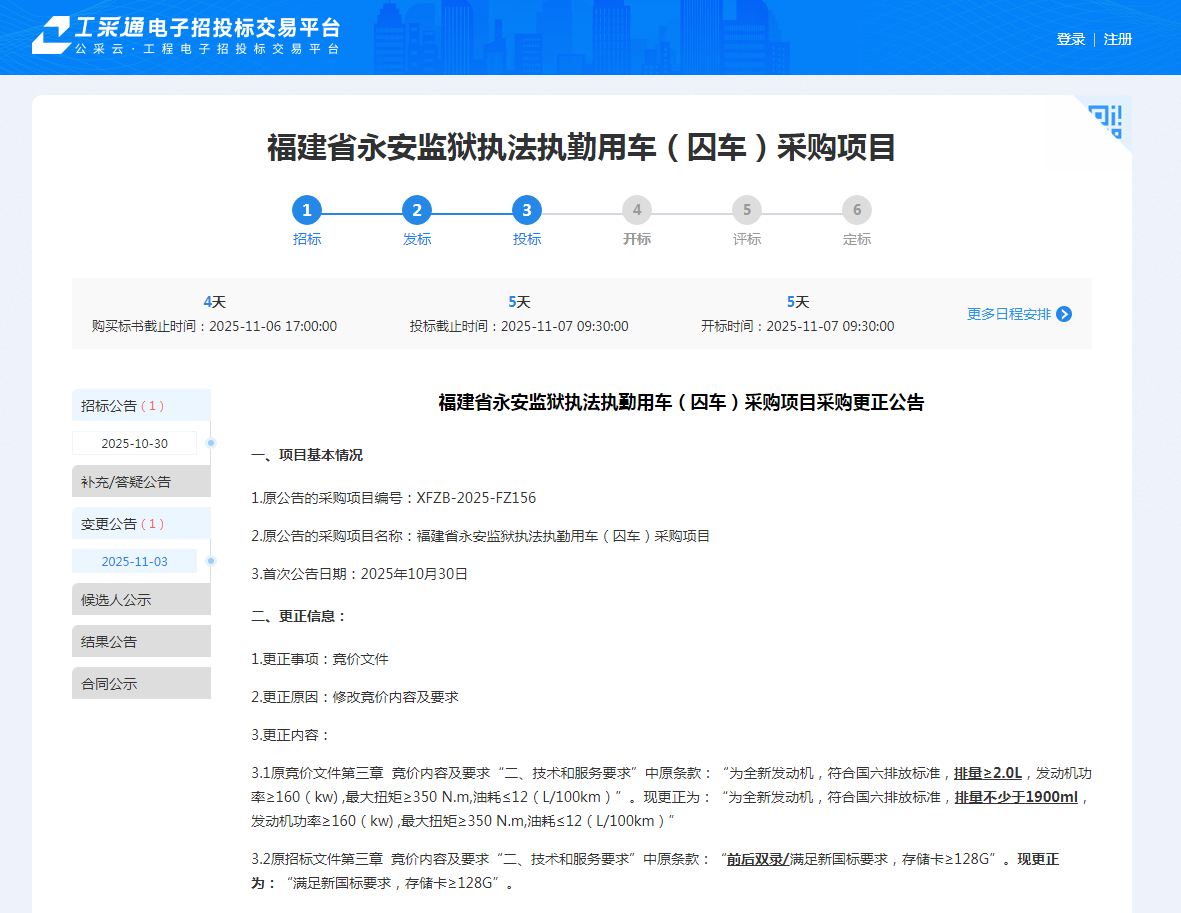Open the 合同公示 tab

pyautogui.click(x=141, y=683)
